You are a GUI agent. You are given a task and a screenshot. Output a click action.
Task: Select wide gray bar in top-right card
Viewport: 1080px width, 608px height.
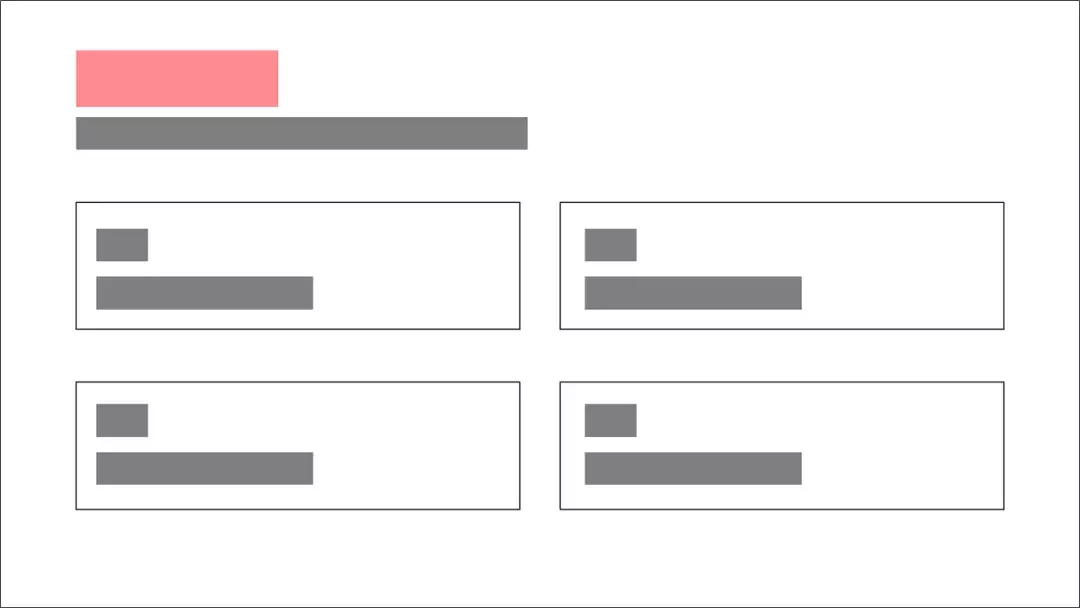pos(693,293)
